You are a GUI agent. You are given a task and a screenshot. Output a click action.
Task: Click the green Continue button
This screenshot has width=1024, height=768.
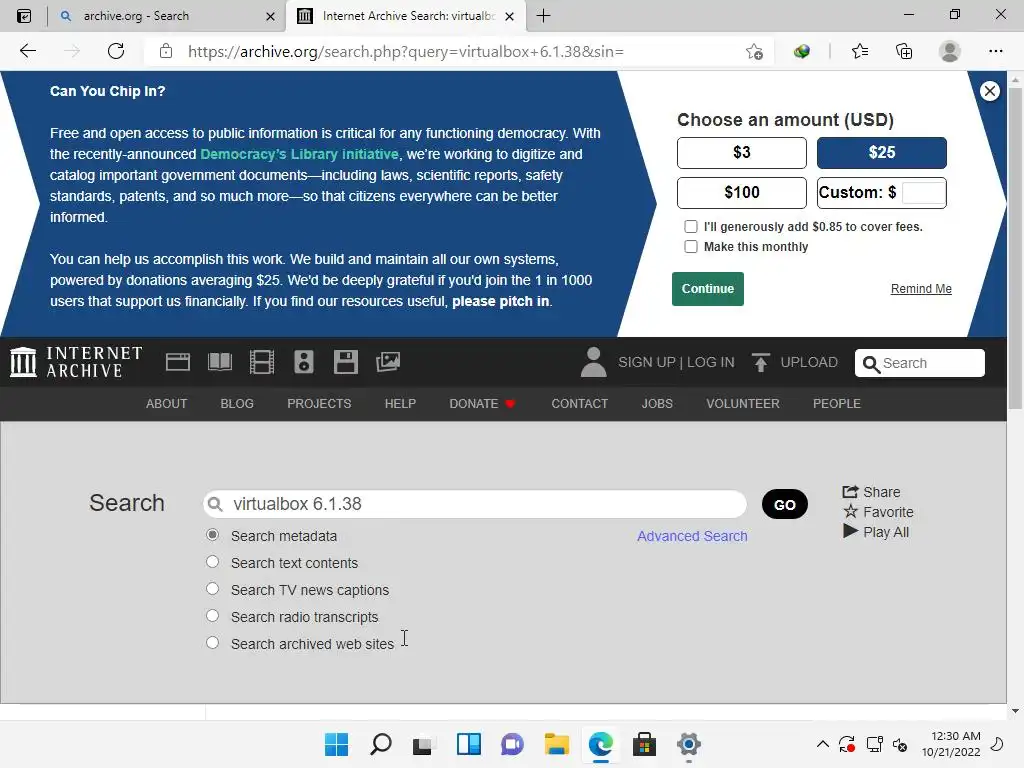pos(708,289)
